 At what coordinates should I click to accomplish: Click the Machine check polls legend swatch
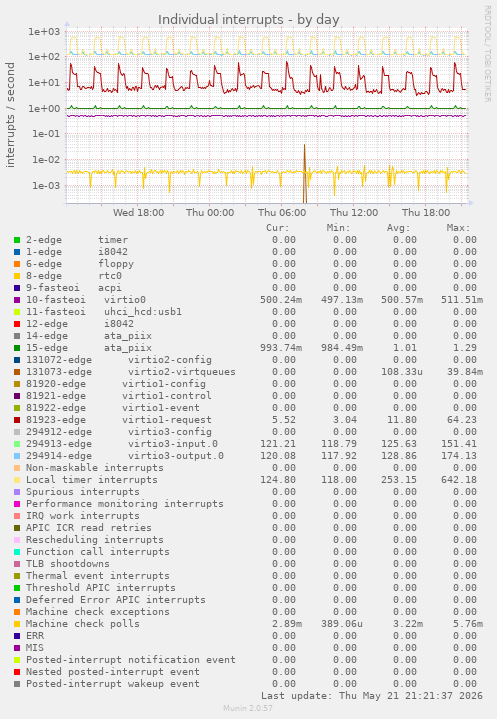(x=17, y=624)
